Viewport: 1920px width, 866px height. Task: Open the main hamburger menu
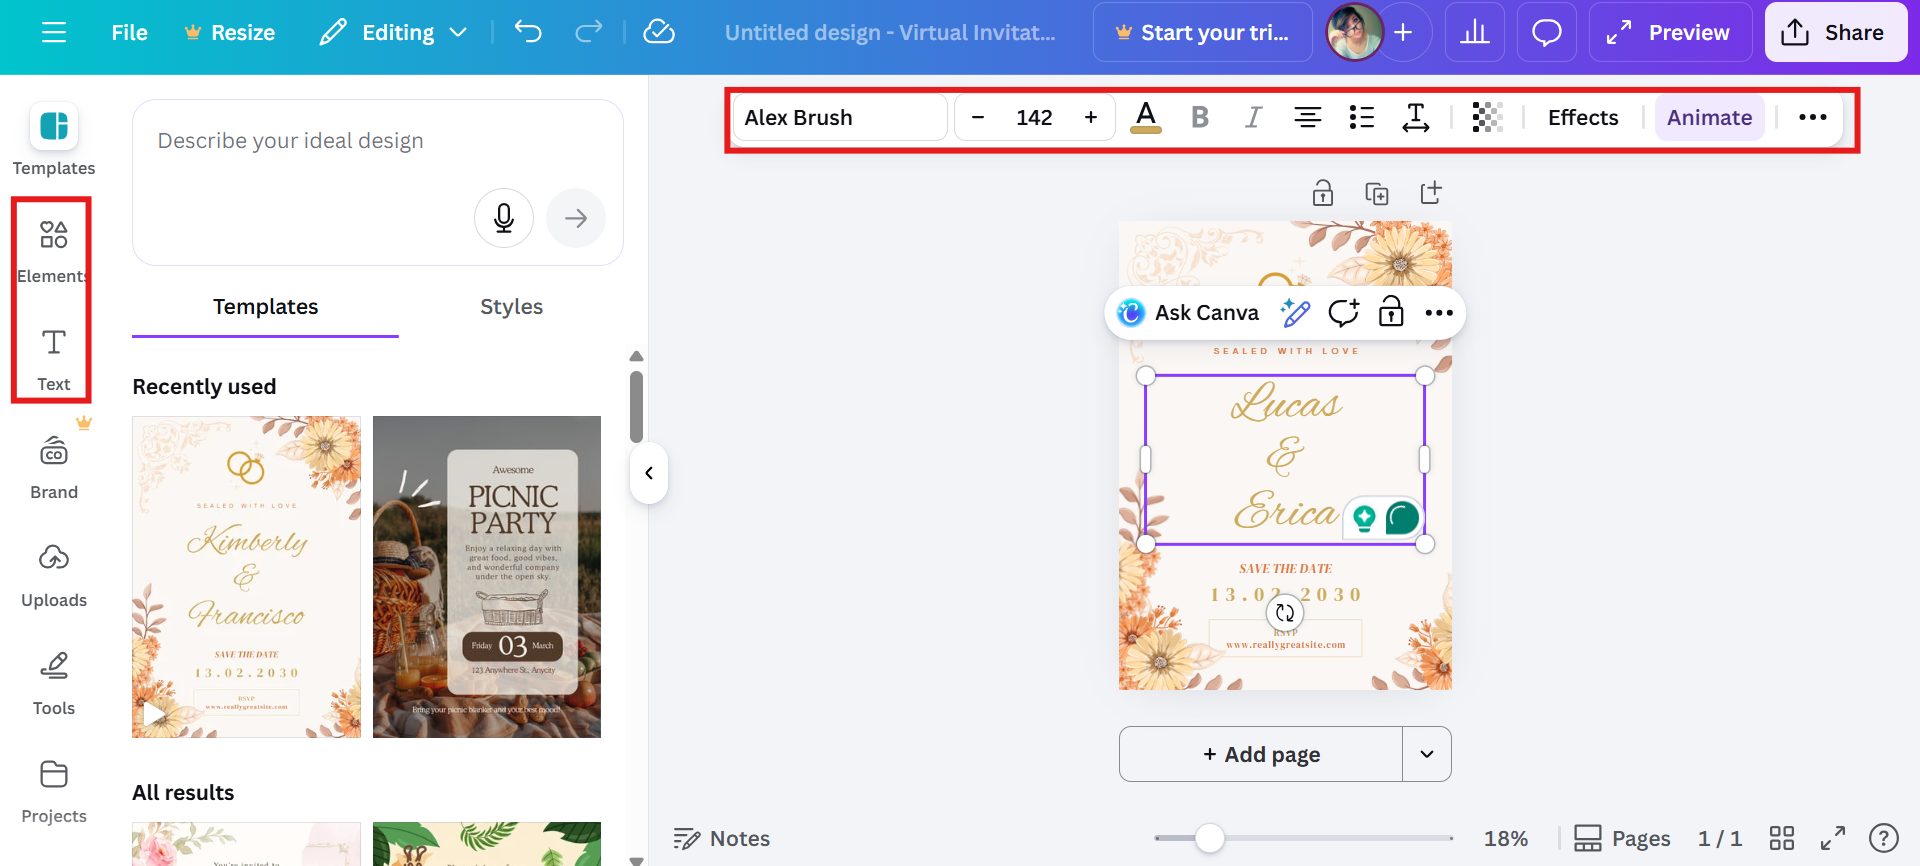tap(54, 32)
